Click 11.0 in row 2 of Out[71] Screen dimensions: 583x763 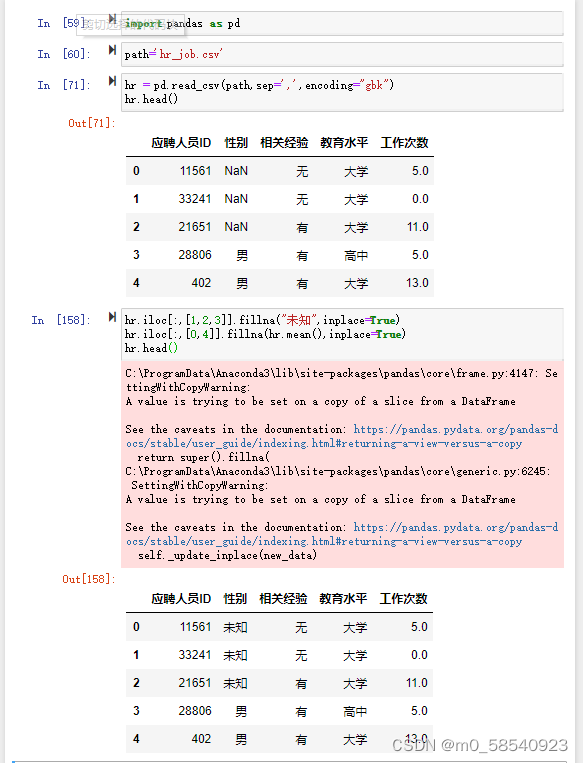pyautogui.click(x=418, y=227)
